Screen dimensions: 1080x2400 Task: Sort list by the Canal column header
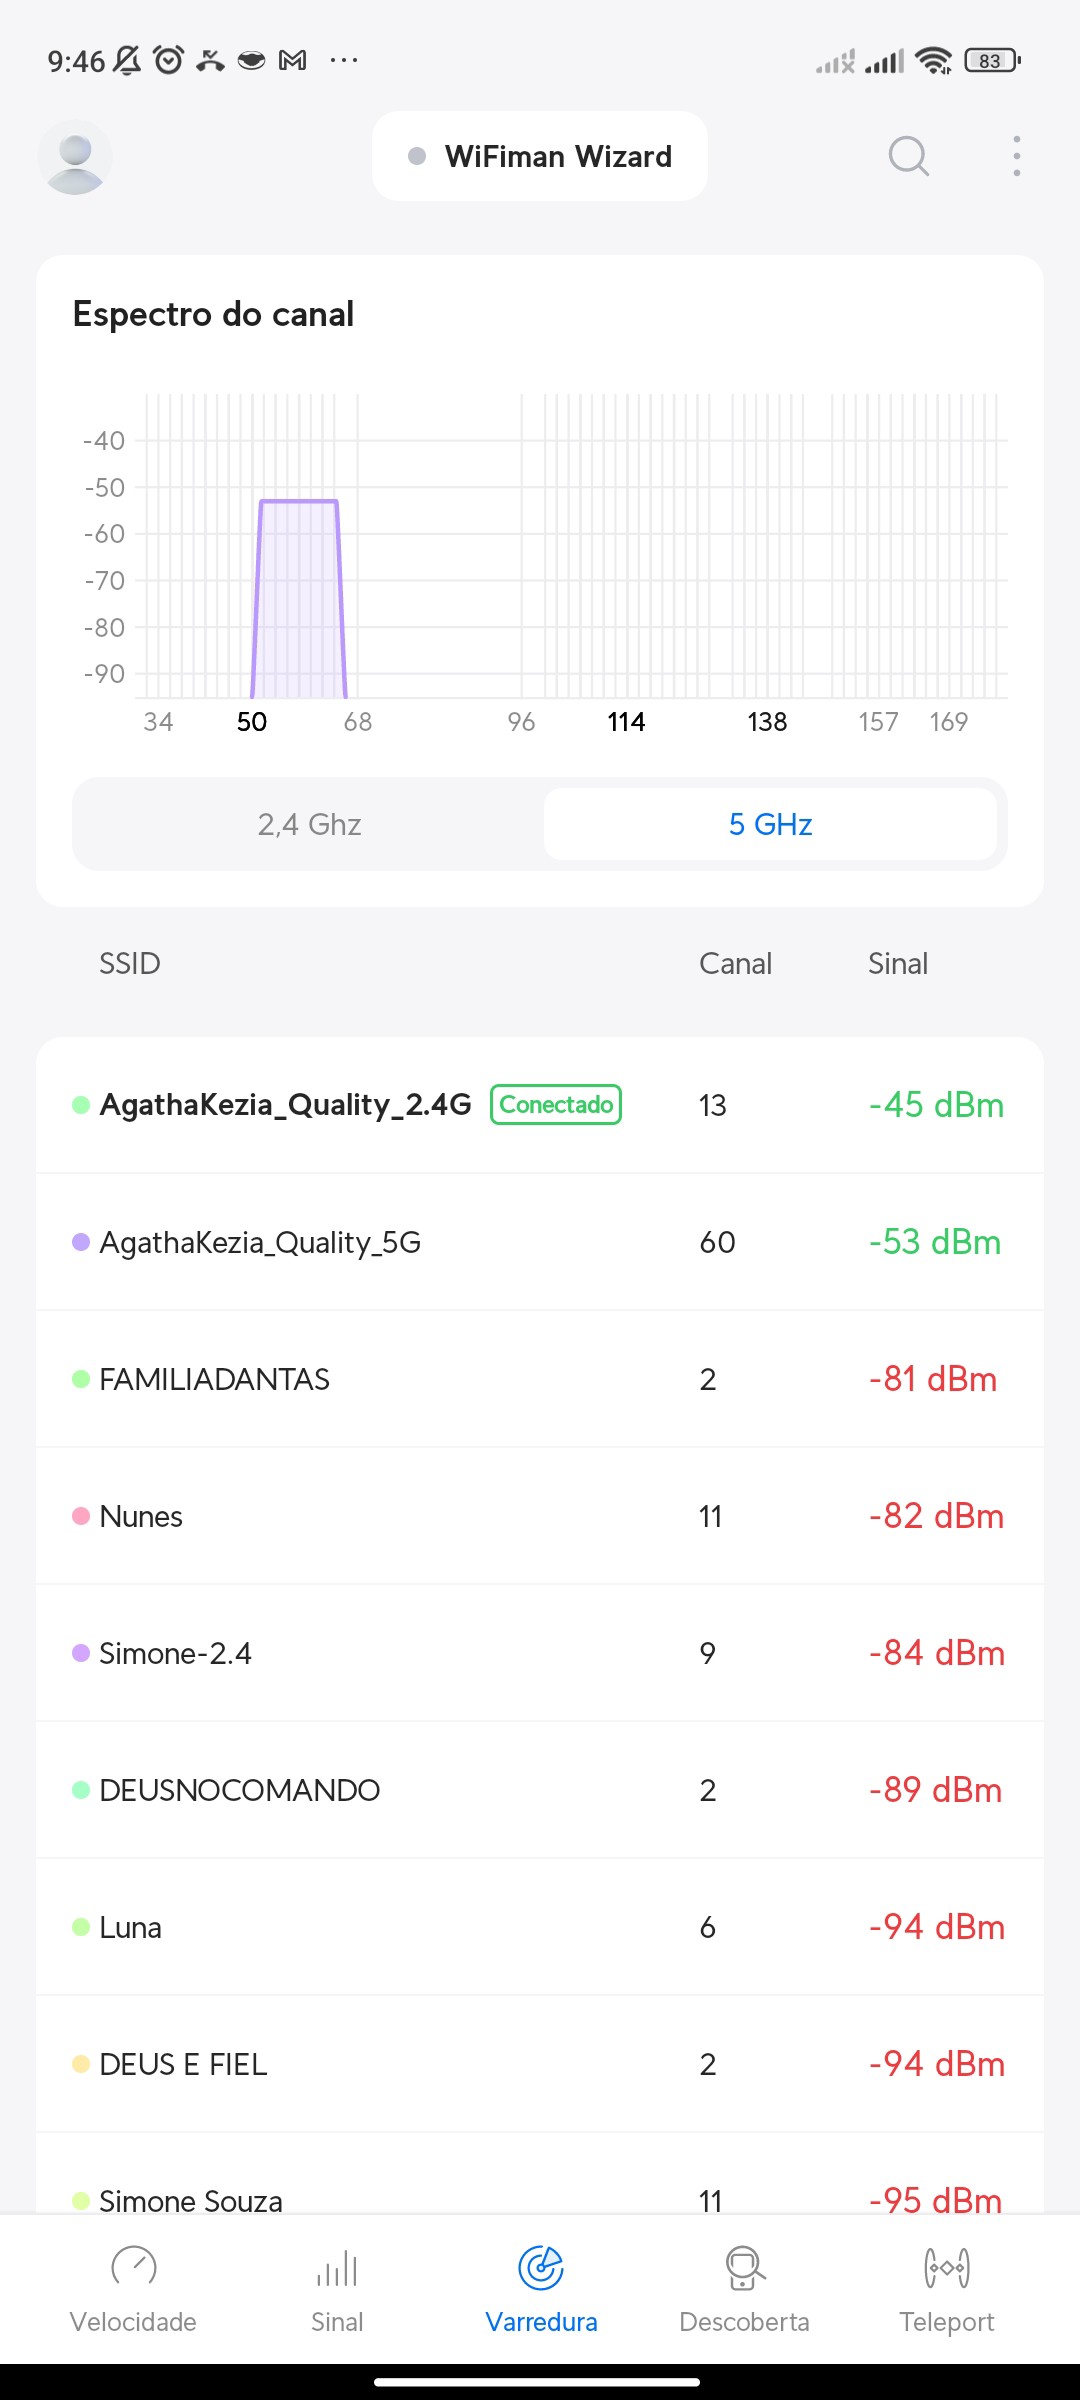coord(735,964)
